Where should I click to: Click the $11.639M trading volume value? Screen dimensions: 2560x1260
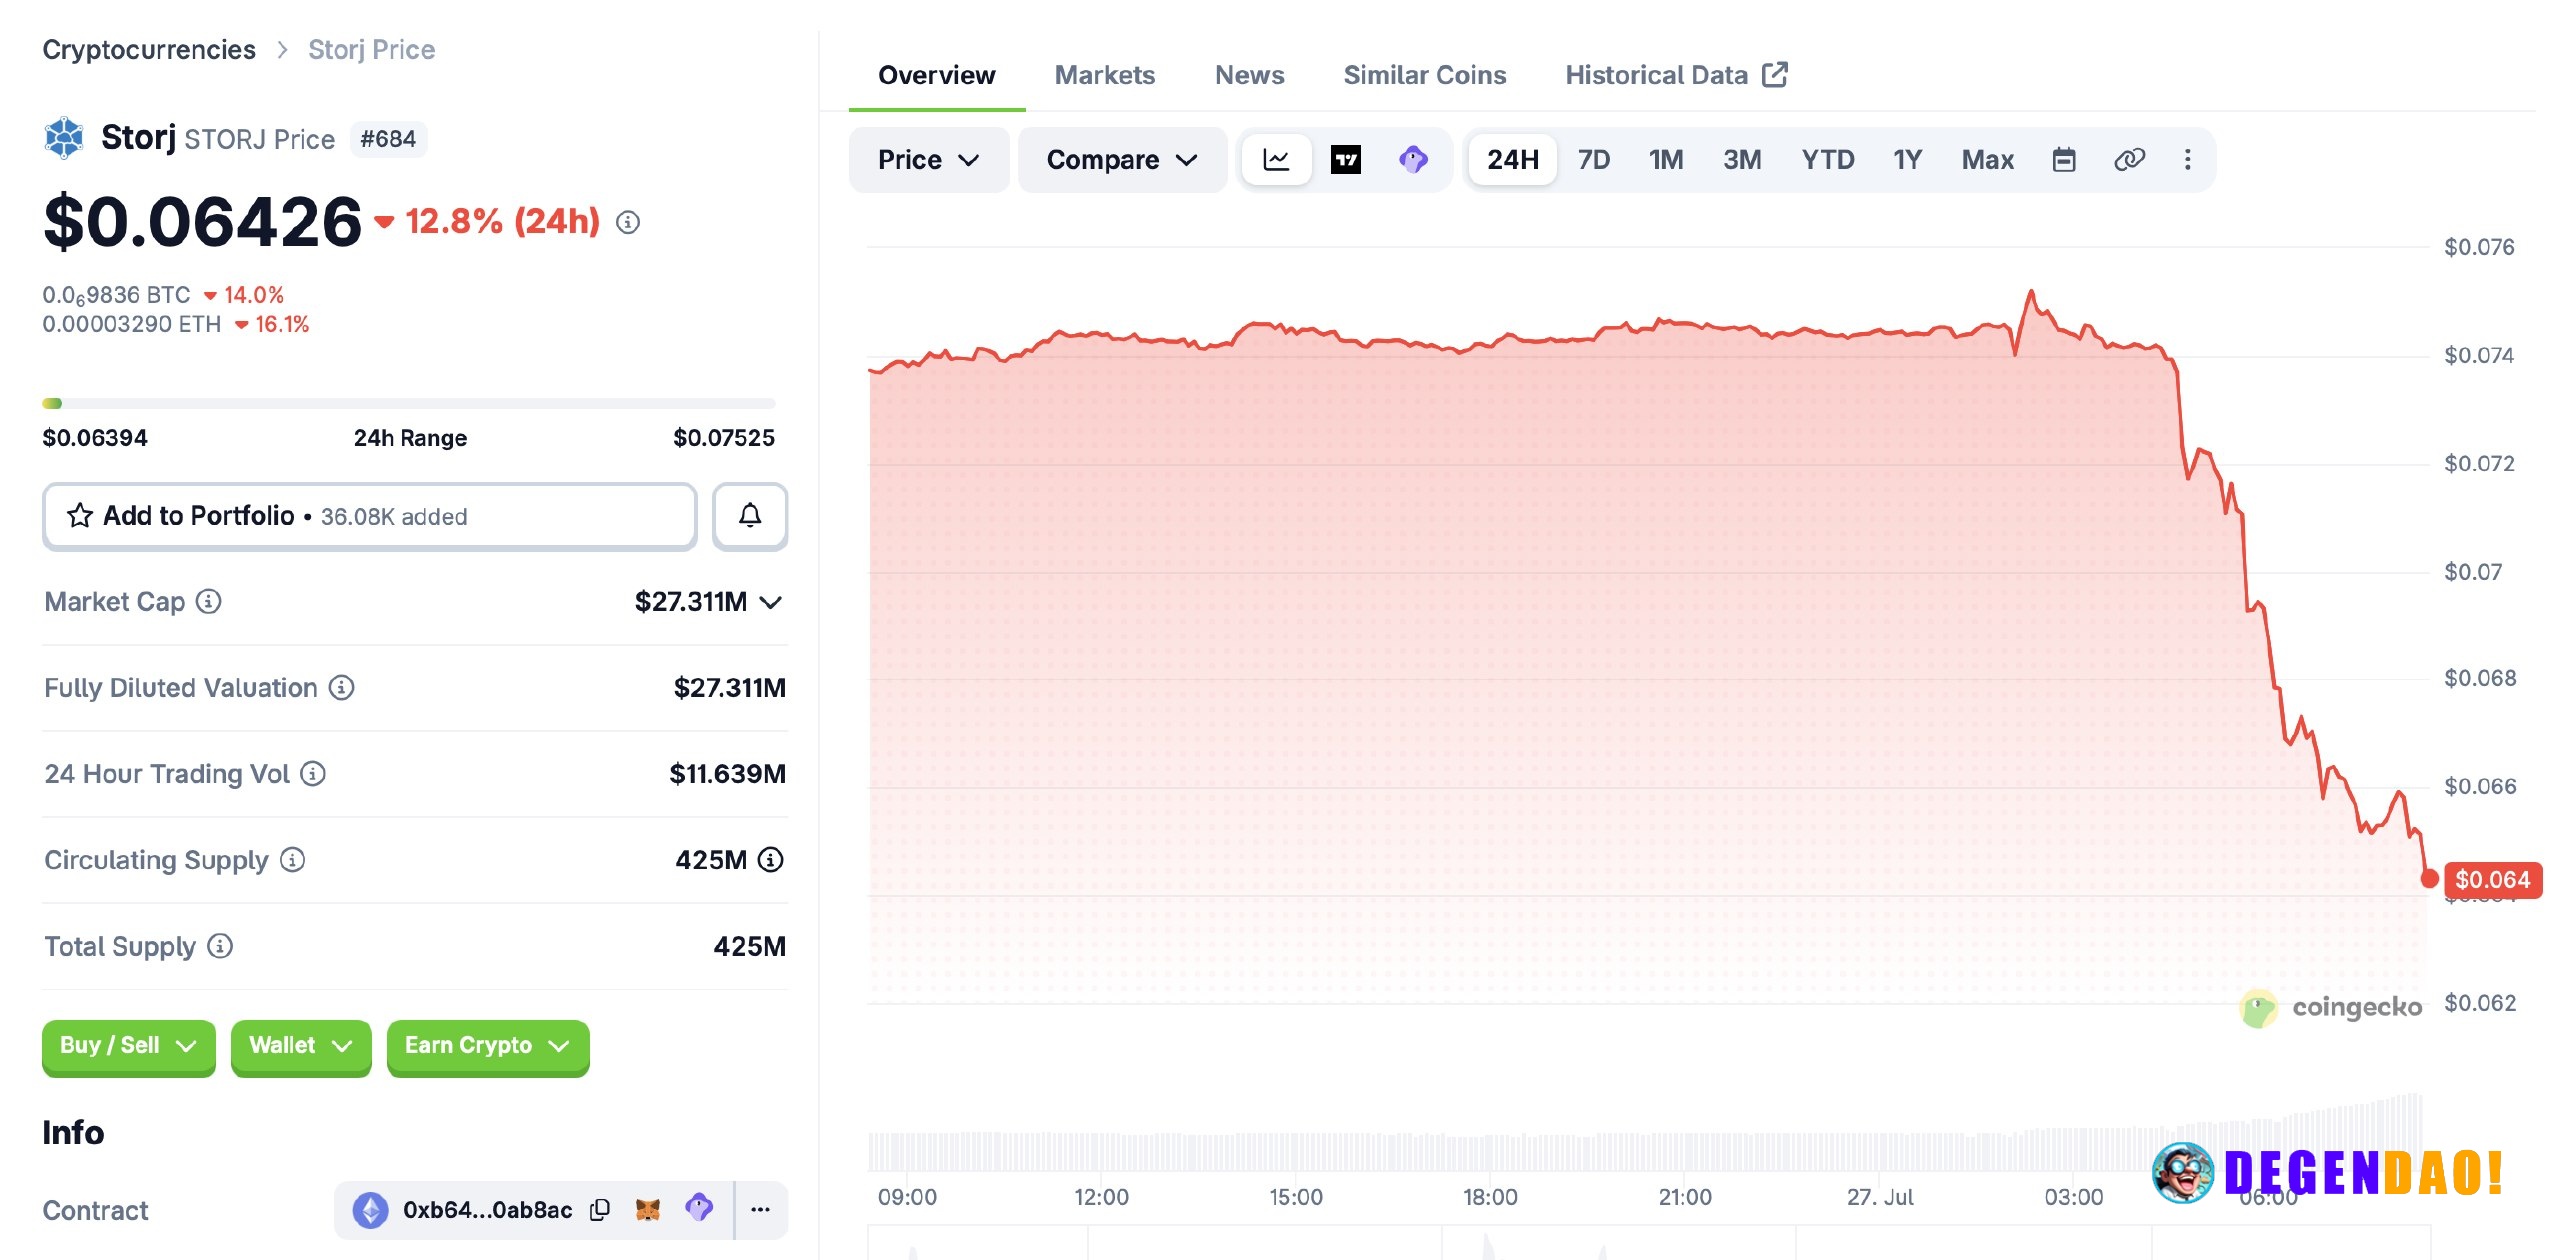728,774
